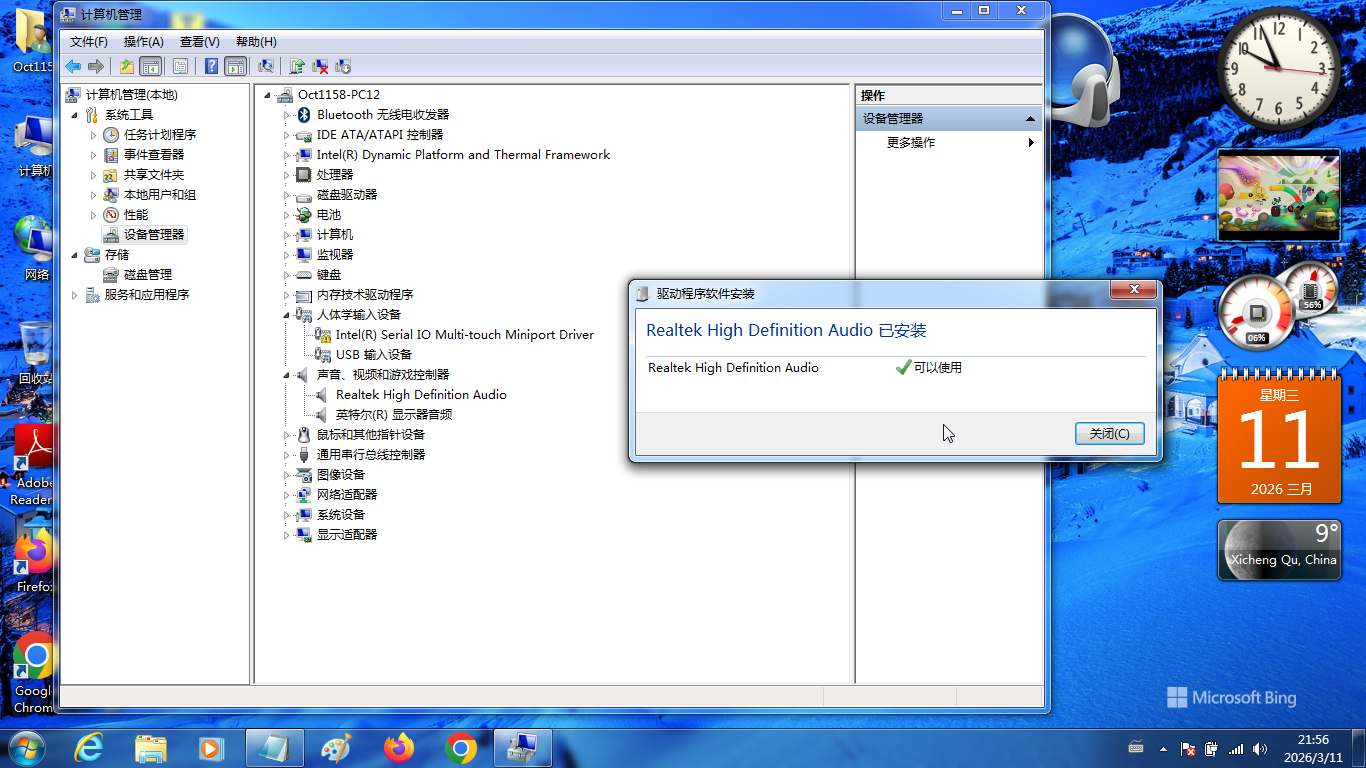The width and height of the screenshot is (1366, 768).
Task: Click the Help question mark toolbar icon
Action: [x=211, y=66]
